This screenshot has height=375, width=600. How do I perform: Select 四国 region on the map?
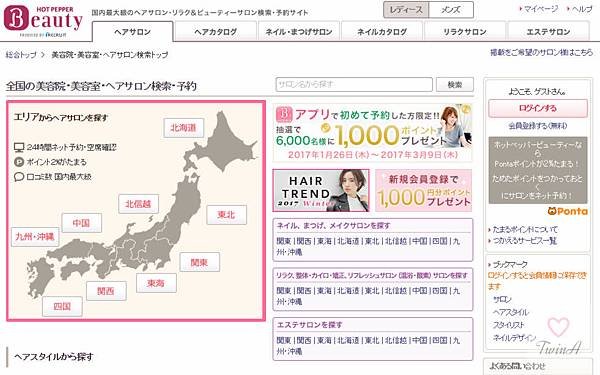62,306
